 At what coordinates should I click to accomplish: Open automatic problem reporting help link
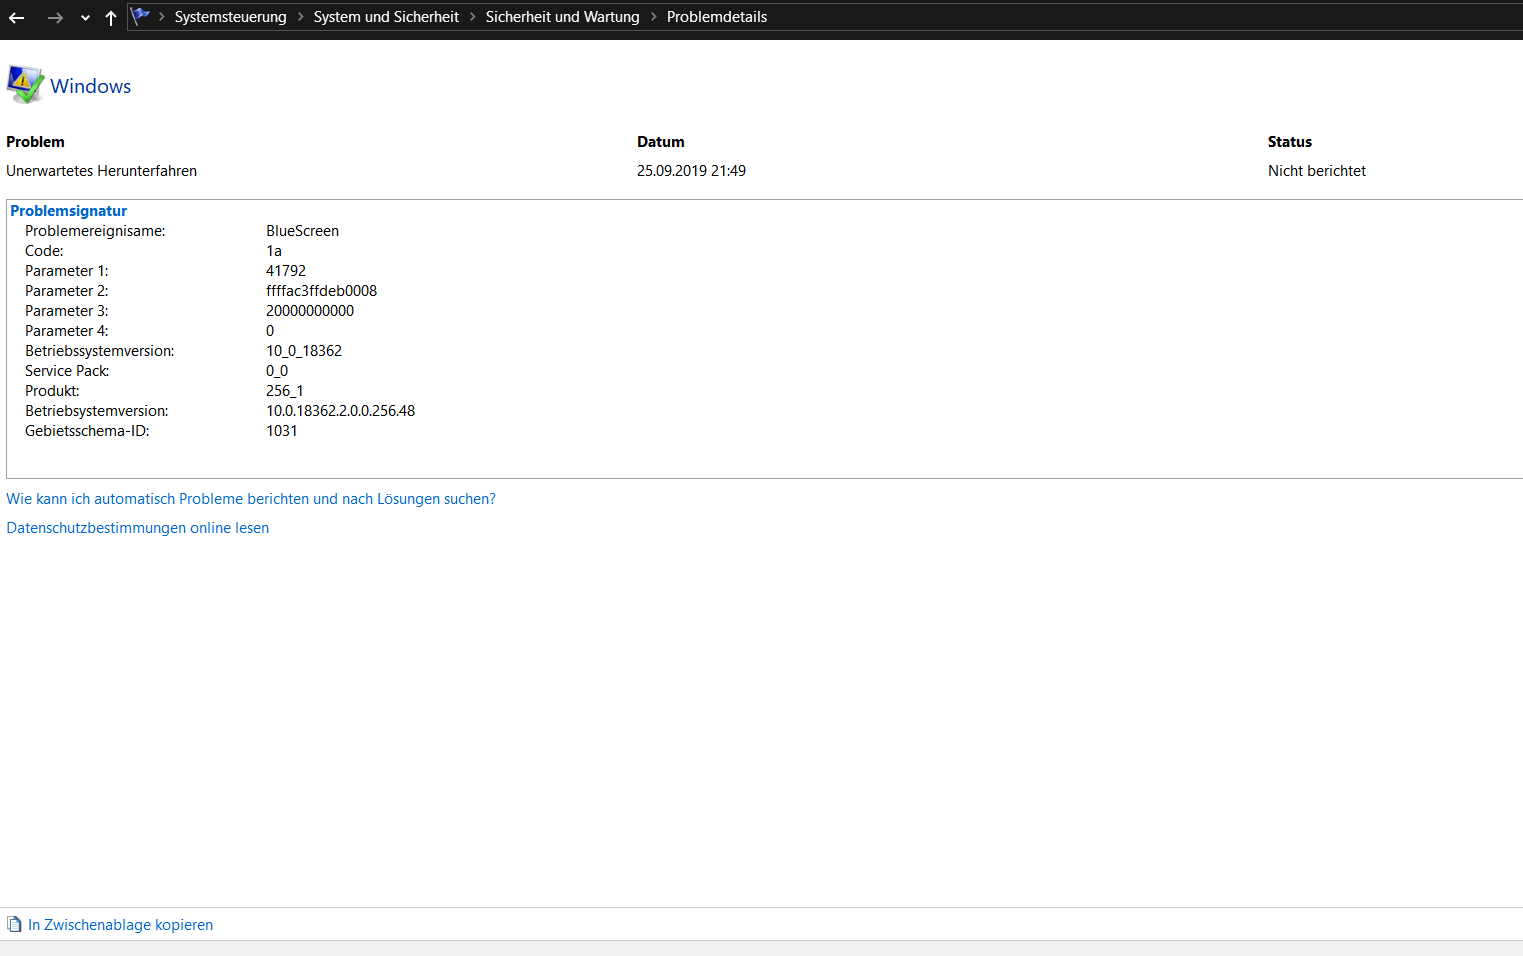(251, 499)
